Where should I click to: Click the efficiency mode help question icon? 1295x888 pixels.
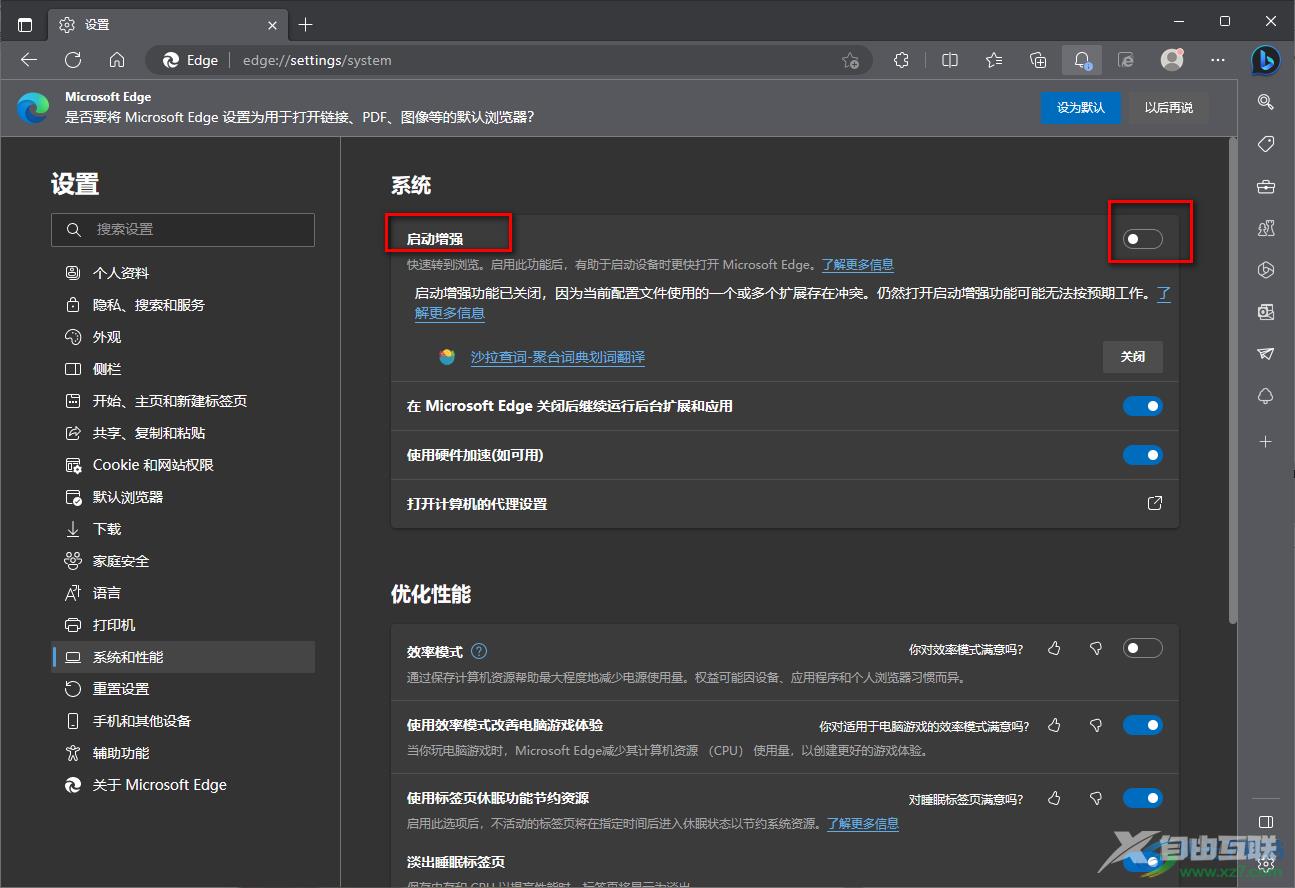tap(479, 651)
